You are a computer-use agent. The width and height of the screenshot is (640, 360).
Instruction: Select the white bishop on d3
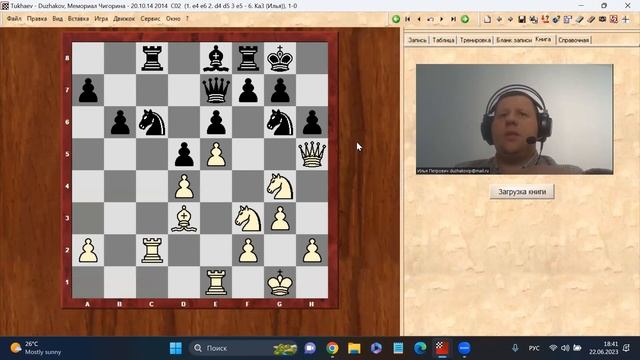point(184,218)
